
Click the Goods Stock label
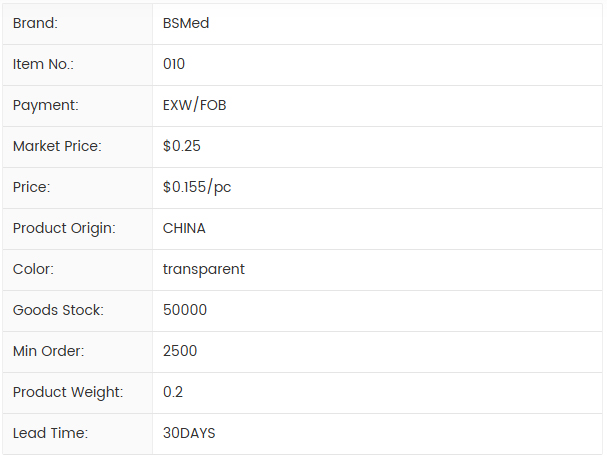click(58, 310)
